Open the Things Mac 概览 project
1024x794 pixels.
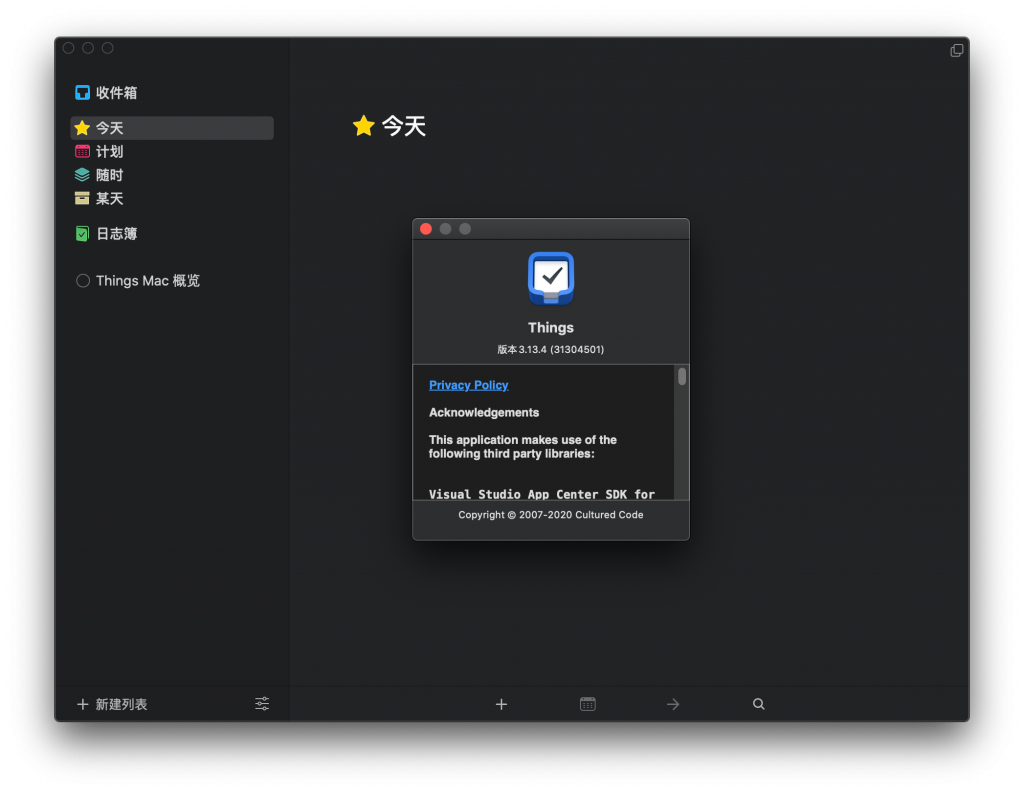tap(171, 281)
